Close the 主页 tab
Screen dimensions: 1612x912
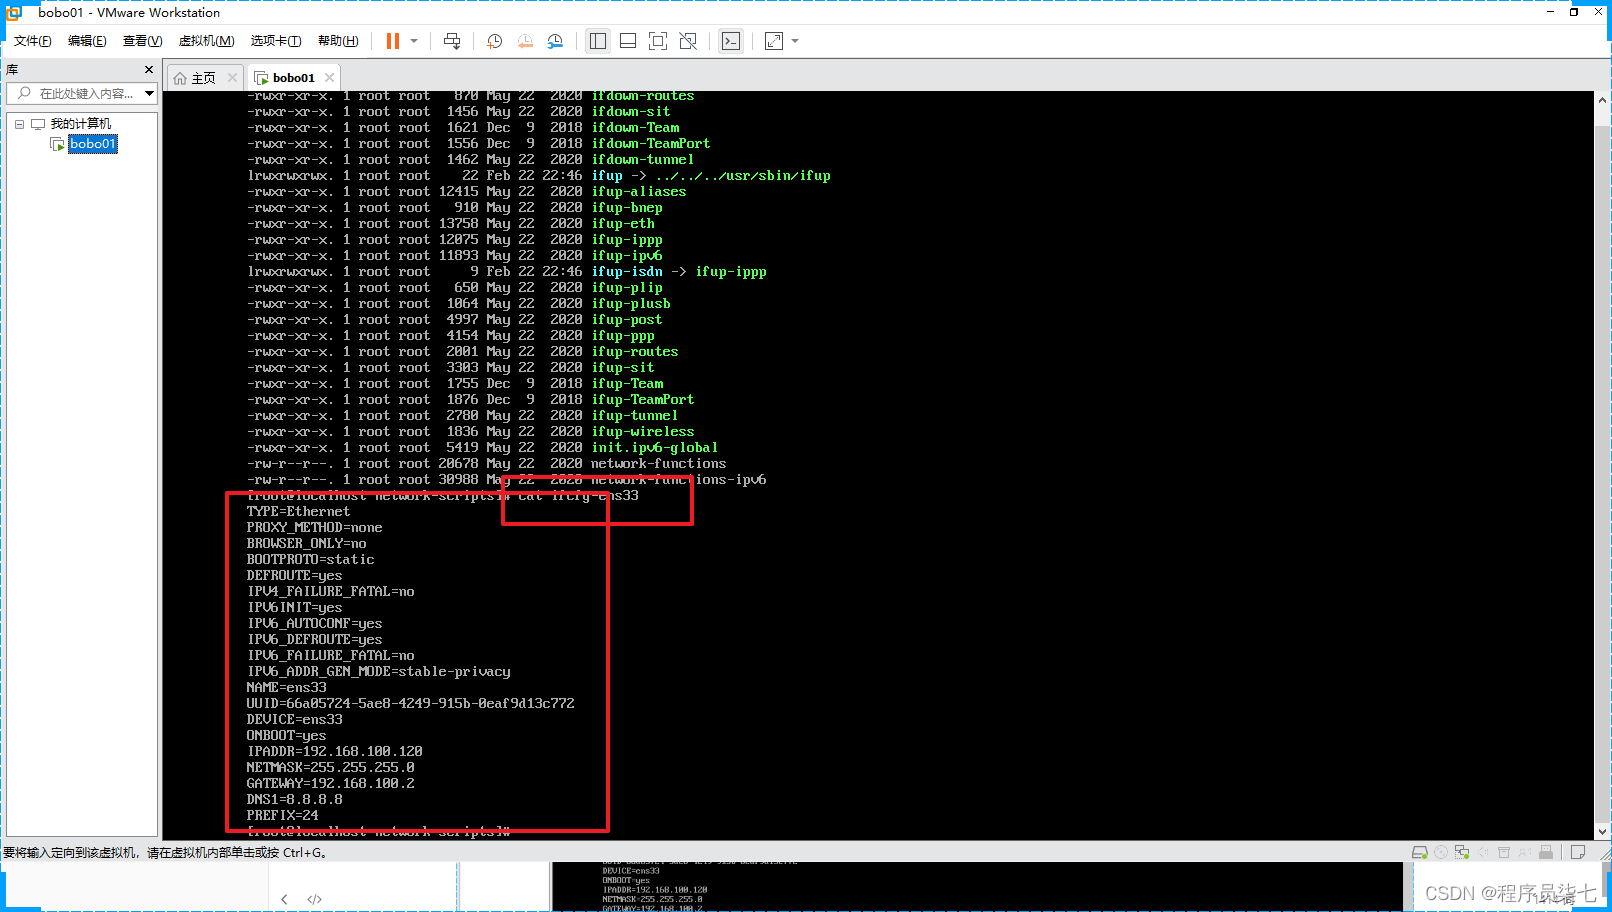(232, 77)
